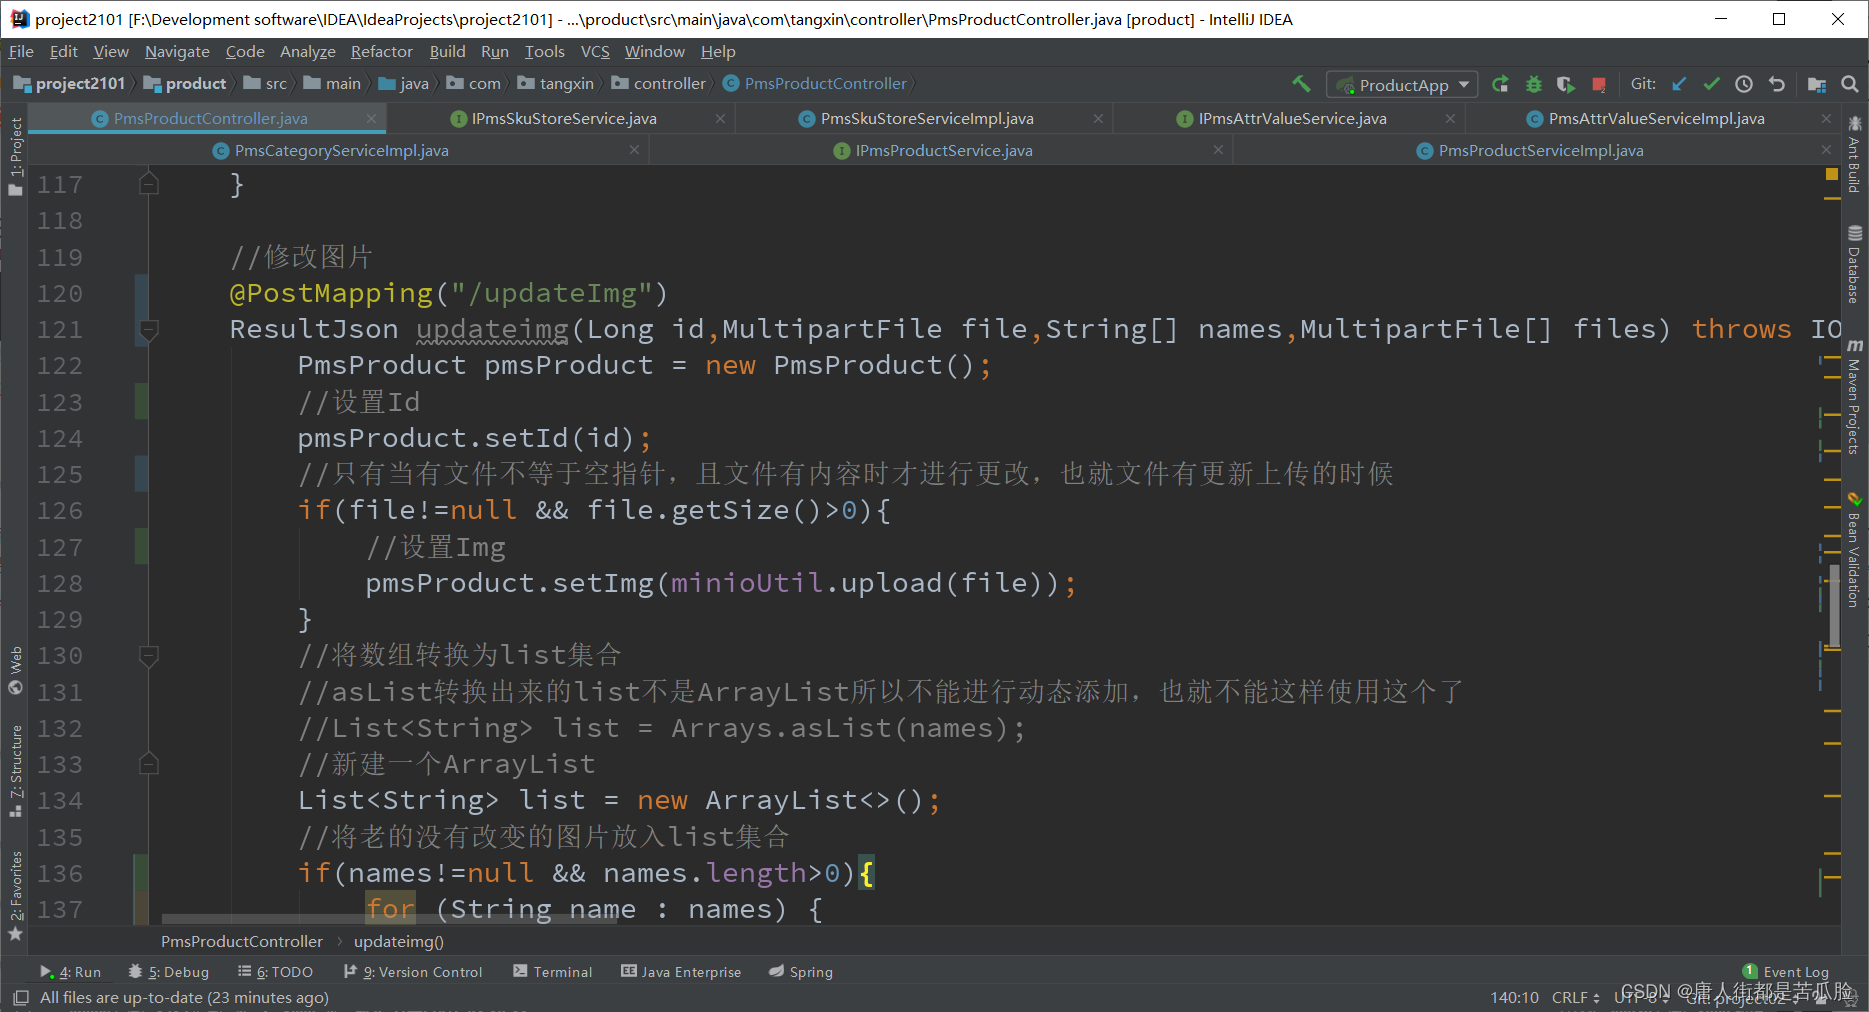Click CRLF line separator selector
This screenshot has height=1012, width=1869.
coord(1575,997)
